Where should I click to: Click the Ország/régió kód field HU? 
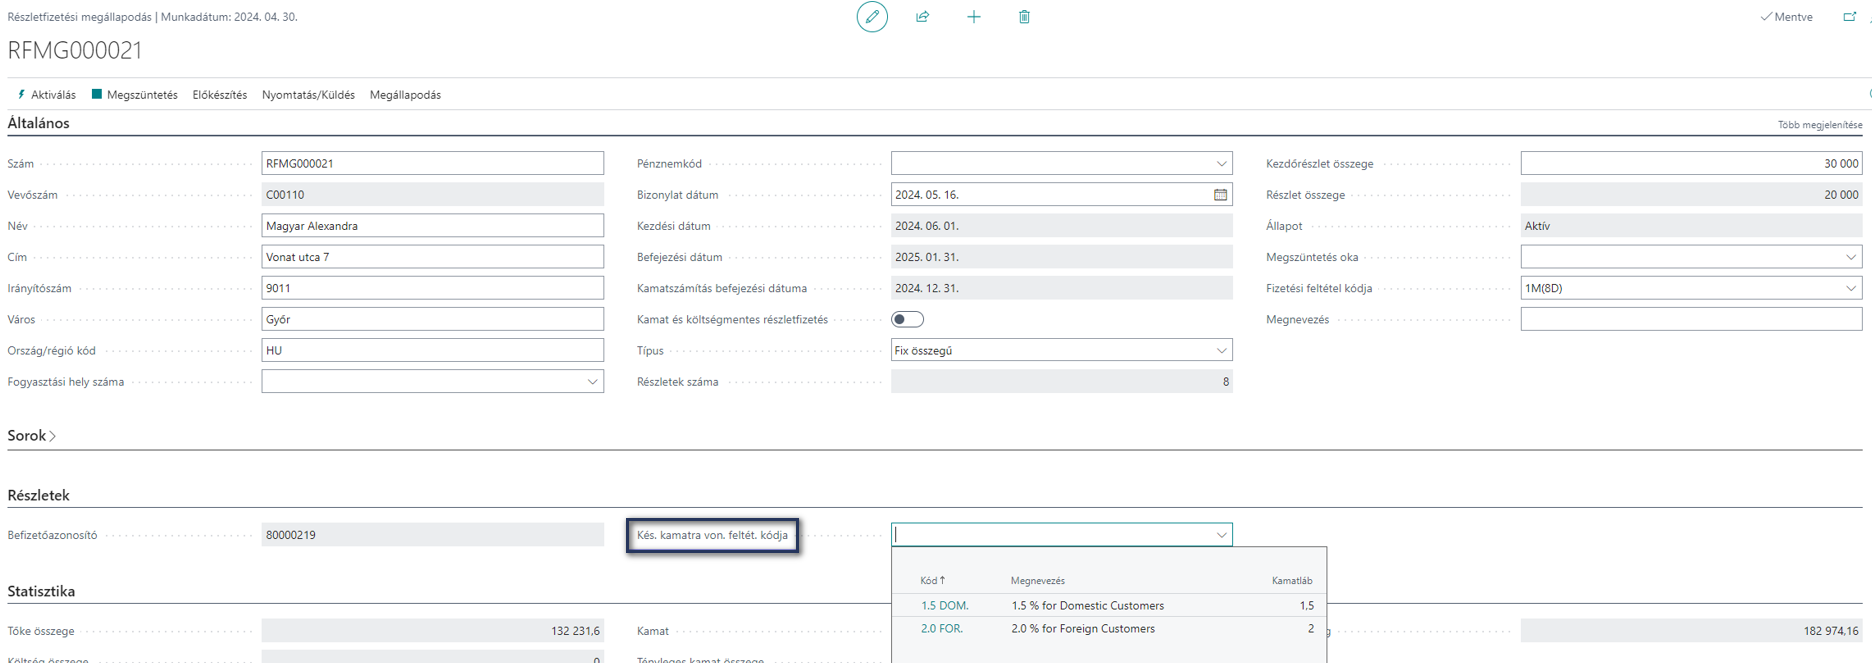[x=432, y=351]
